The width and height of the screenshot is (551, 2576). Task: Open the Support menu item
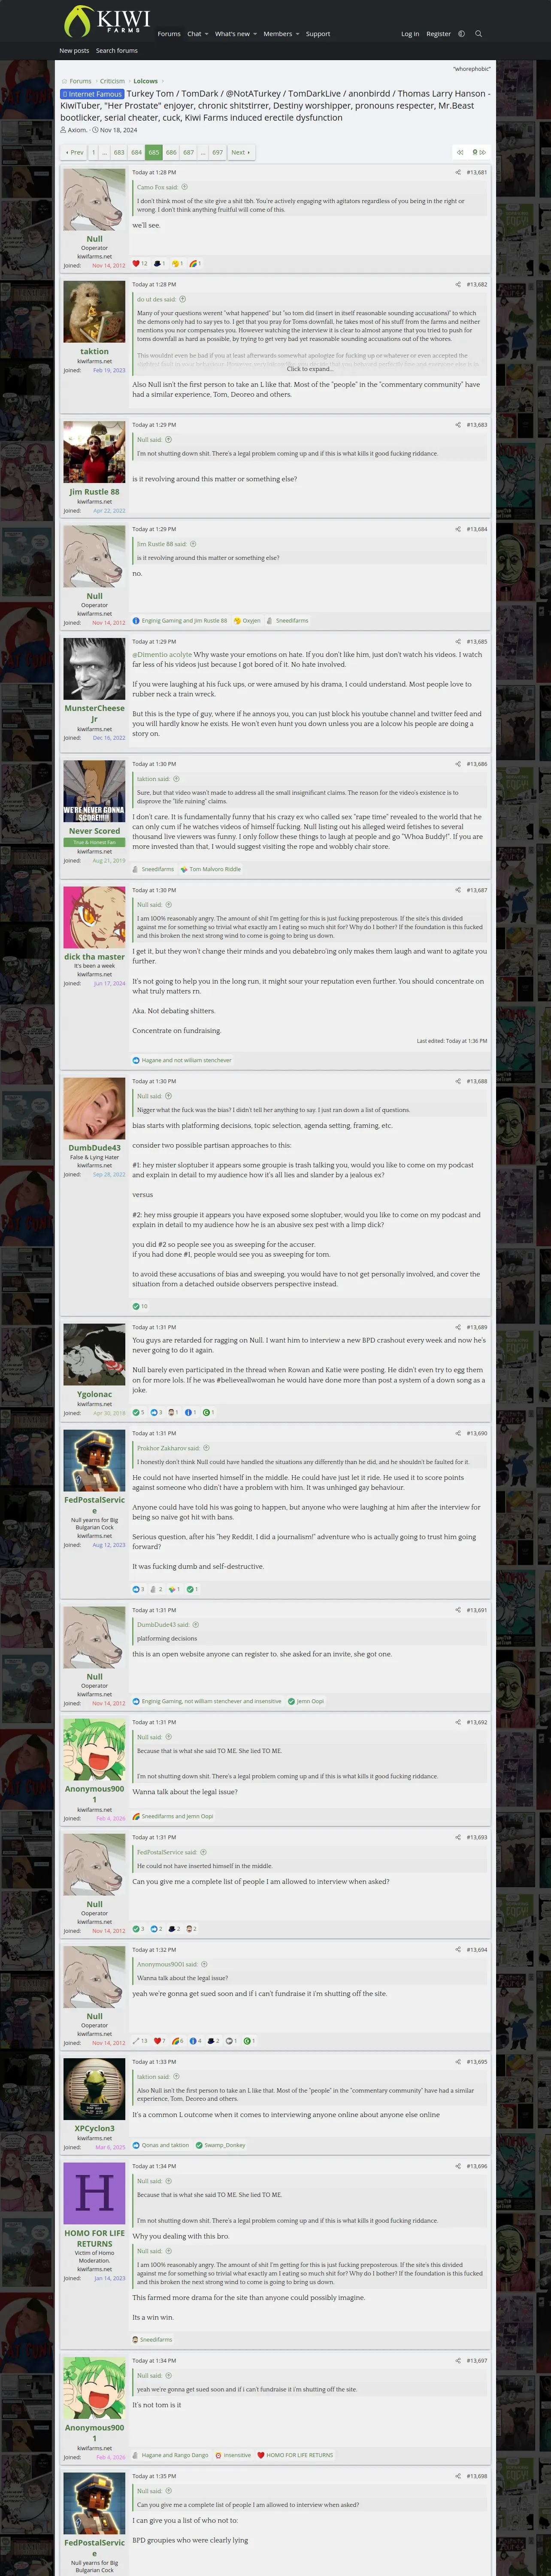pos(318,34)
